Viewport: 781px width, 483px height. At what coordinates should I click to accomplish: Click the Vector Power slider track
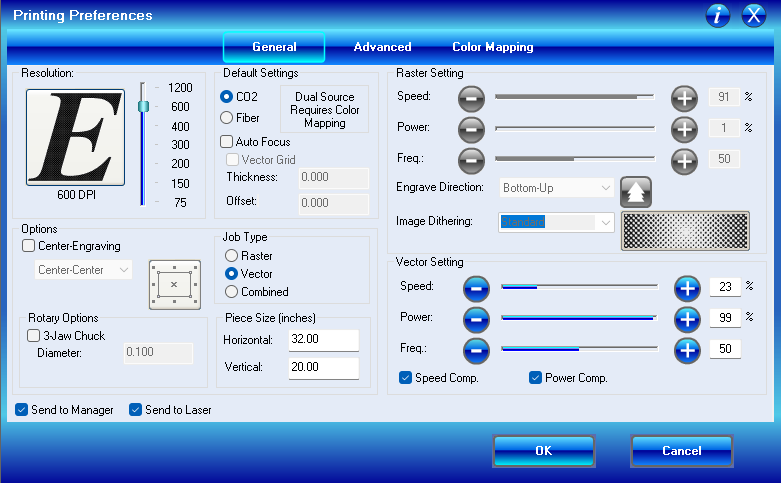(x=579, y=318)
